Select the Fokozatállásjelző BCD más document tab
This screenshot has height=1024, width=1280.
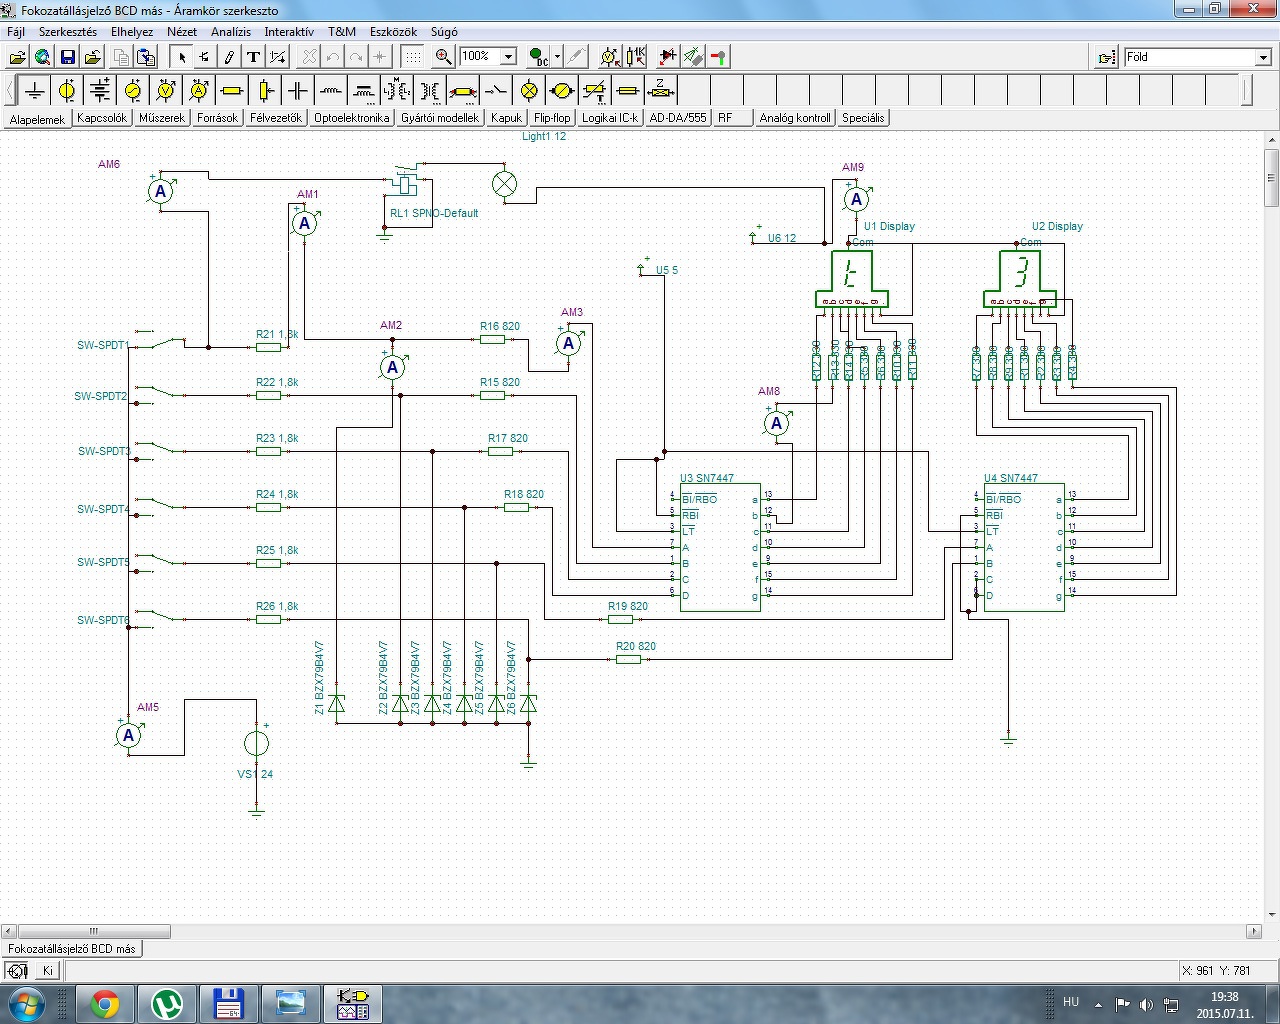[72, 948]
